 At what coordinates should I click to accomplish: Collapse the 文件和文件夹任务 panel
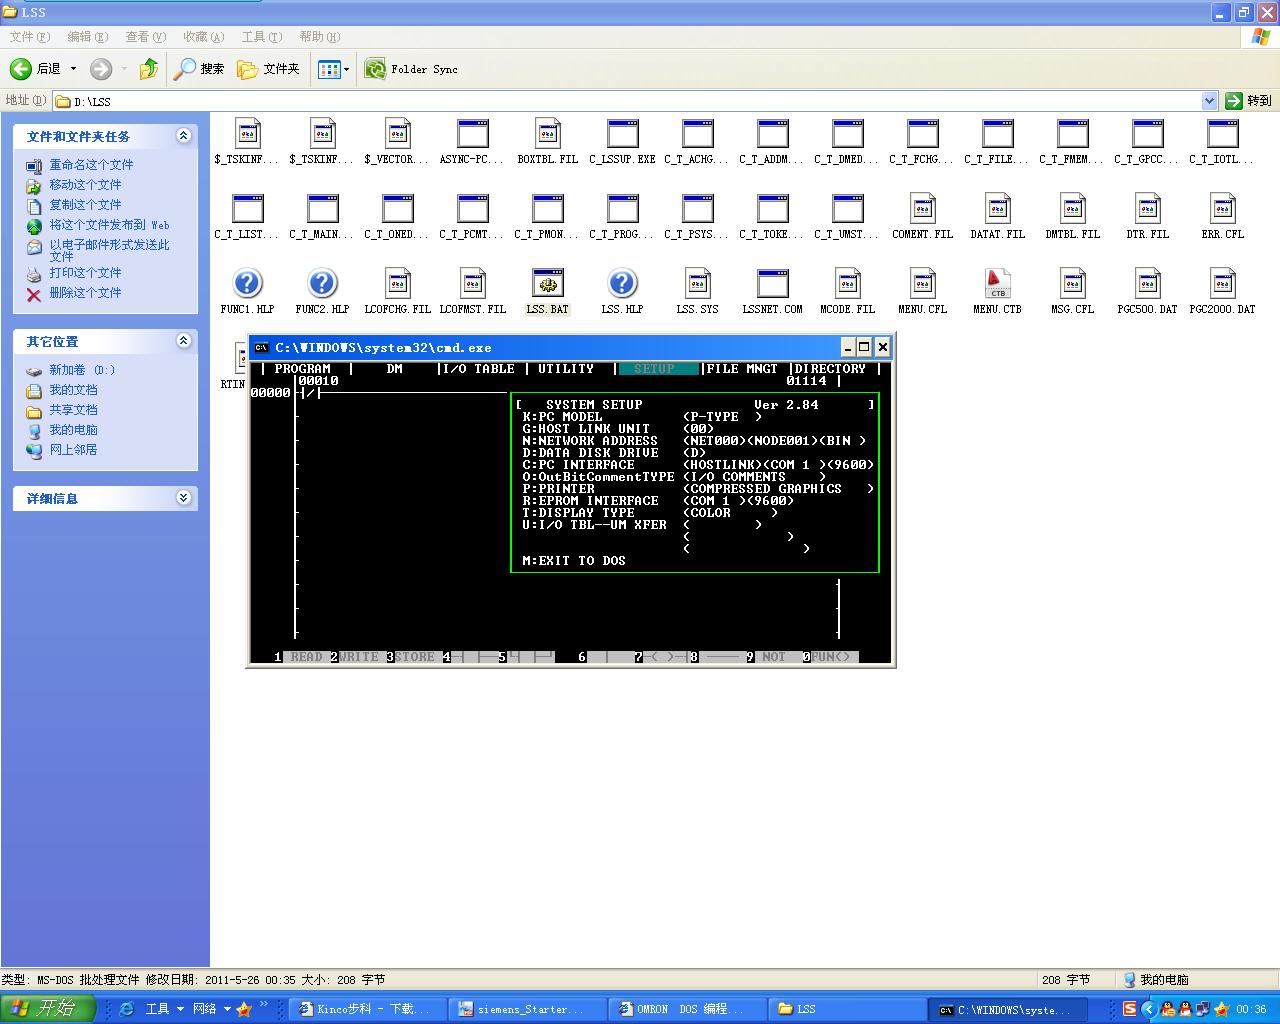[x=183, y=136]
